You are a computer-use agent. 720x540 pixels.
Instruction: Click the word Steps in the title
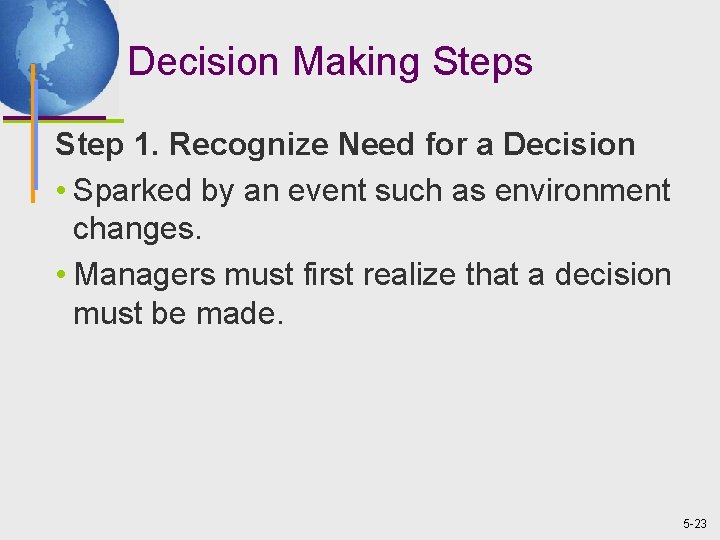click(x=483, y=63)
